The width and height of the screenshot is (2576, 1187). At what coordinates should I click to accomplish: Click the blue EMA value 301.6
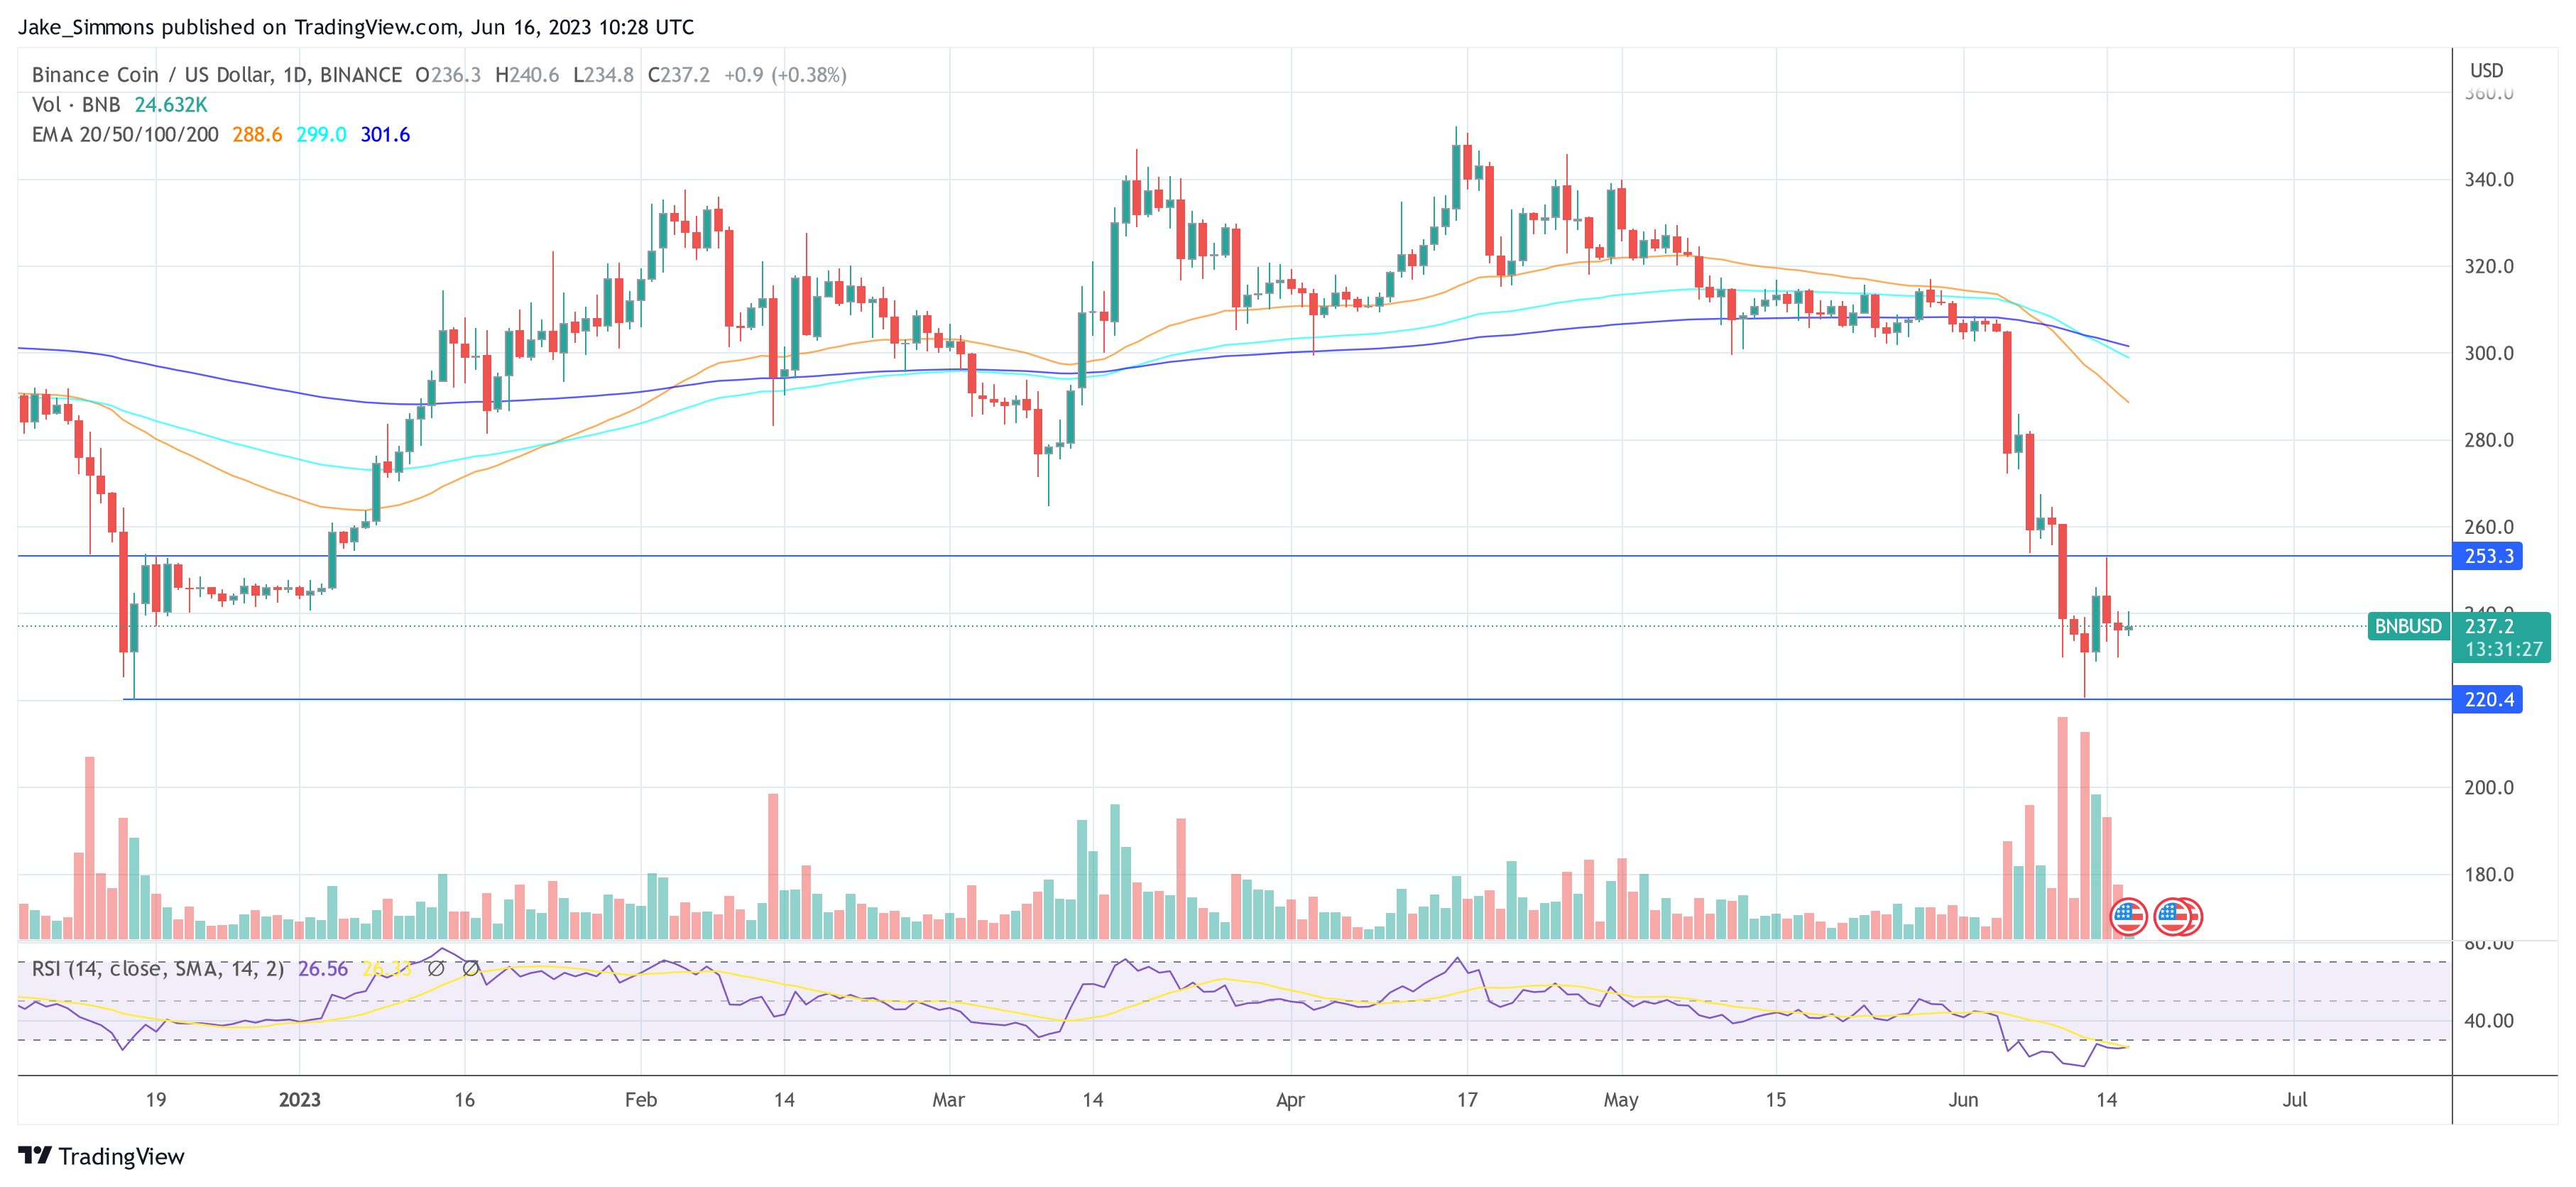385,135
